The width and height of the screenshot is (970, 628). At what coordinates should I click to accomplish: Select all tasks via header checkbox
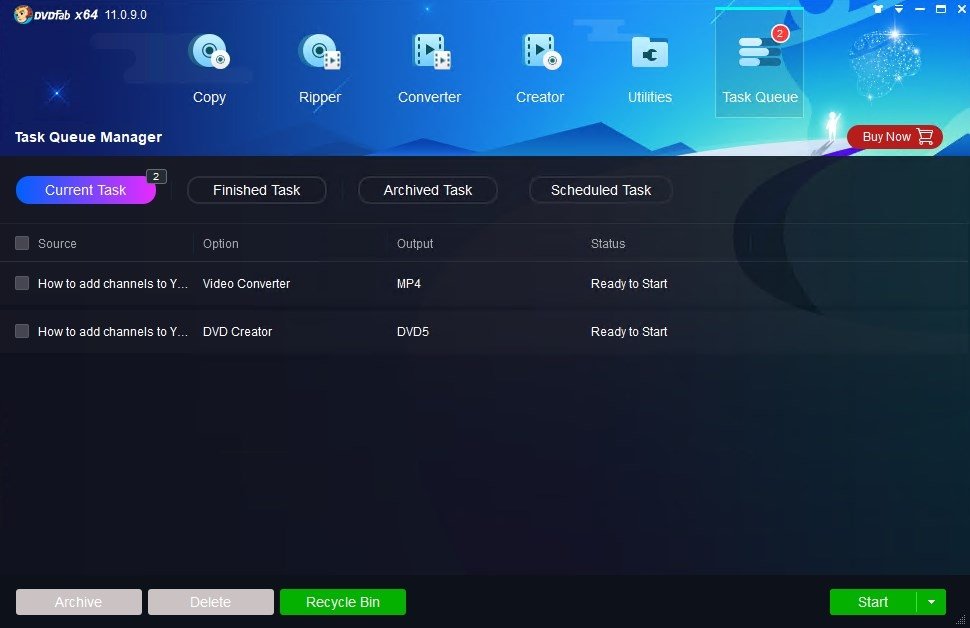click(21, 242)
